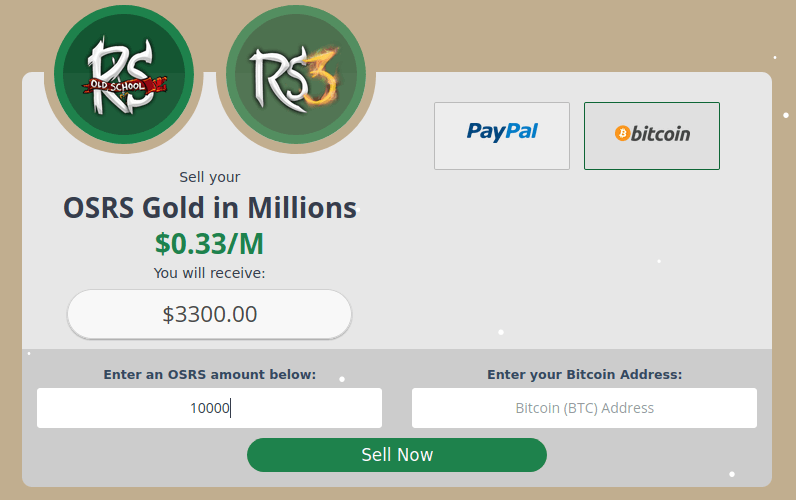The width and height of the screenshot is (796, 500).
Task: Click the orange Bitcoin coin symbol
Action: pos(622,134)
